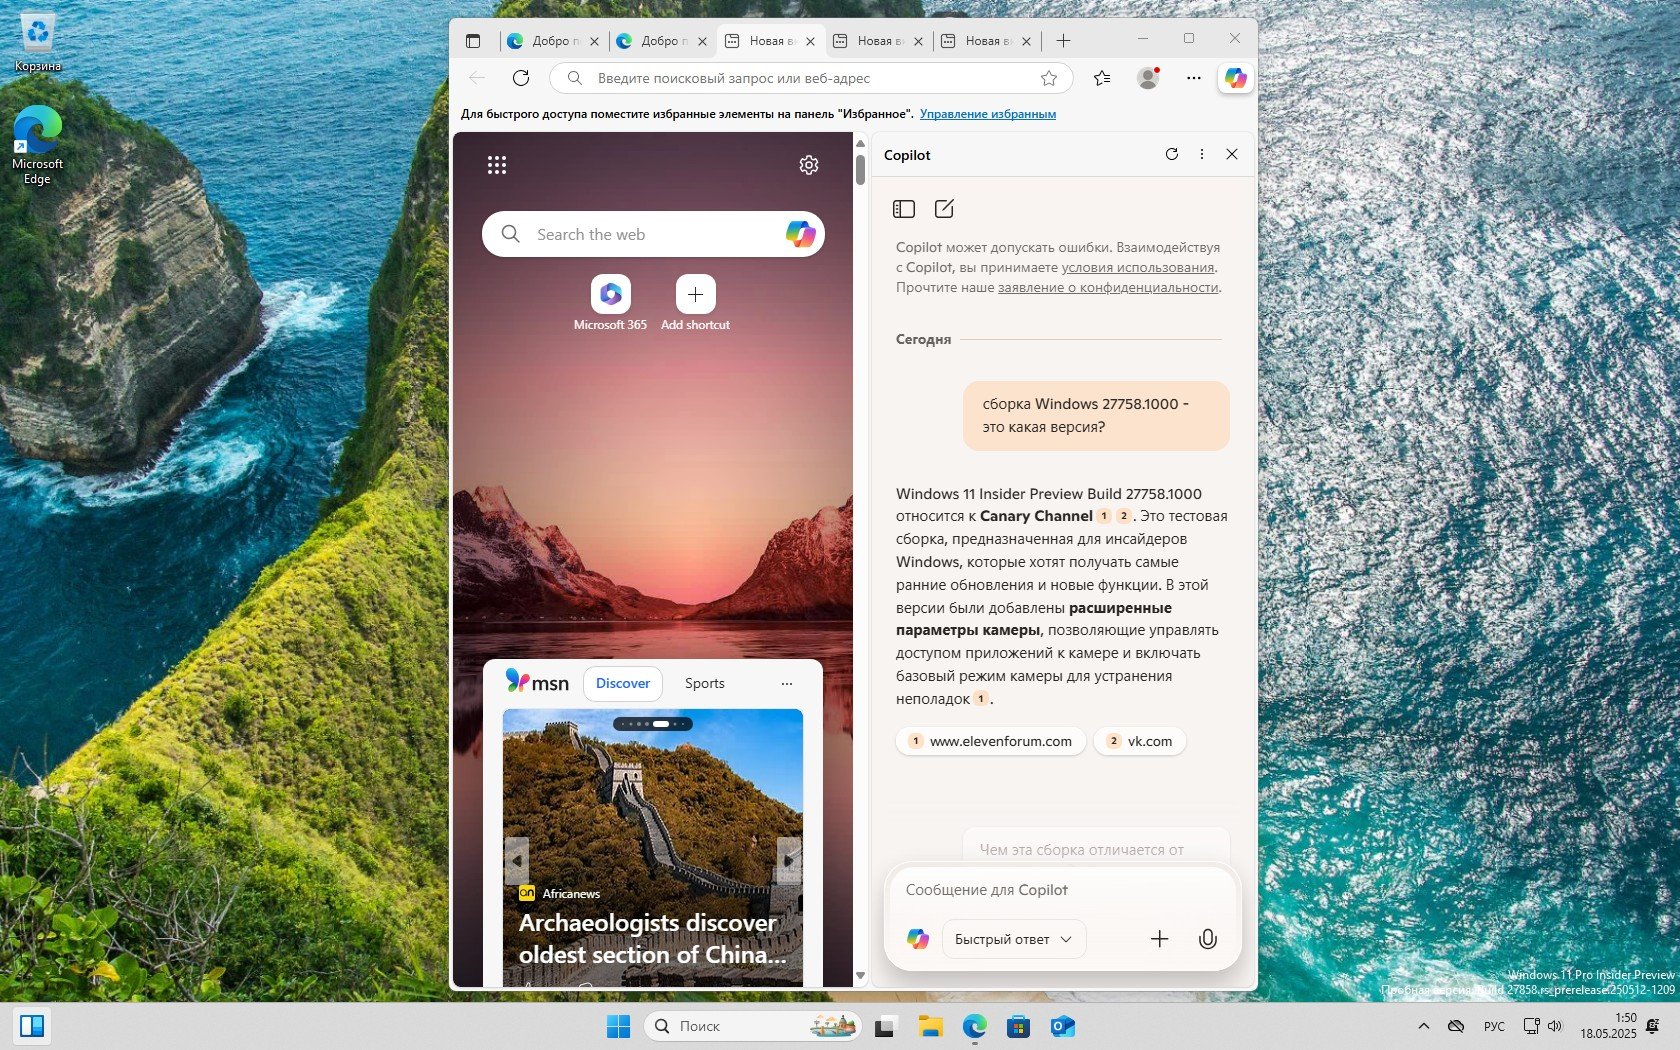Viewport: 1680px width, 1050px height.
Task: Close the active Новая вкладка tab
Action: [x=810, y=41]
